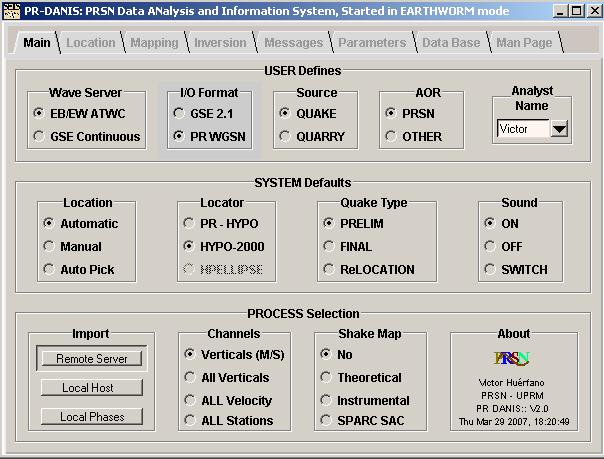
Task: Open the Mapping tab
Action: (x=154, y=42)
